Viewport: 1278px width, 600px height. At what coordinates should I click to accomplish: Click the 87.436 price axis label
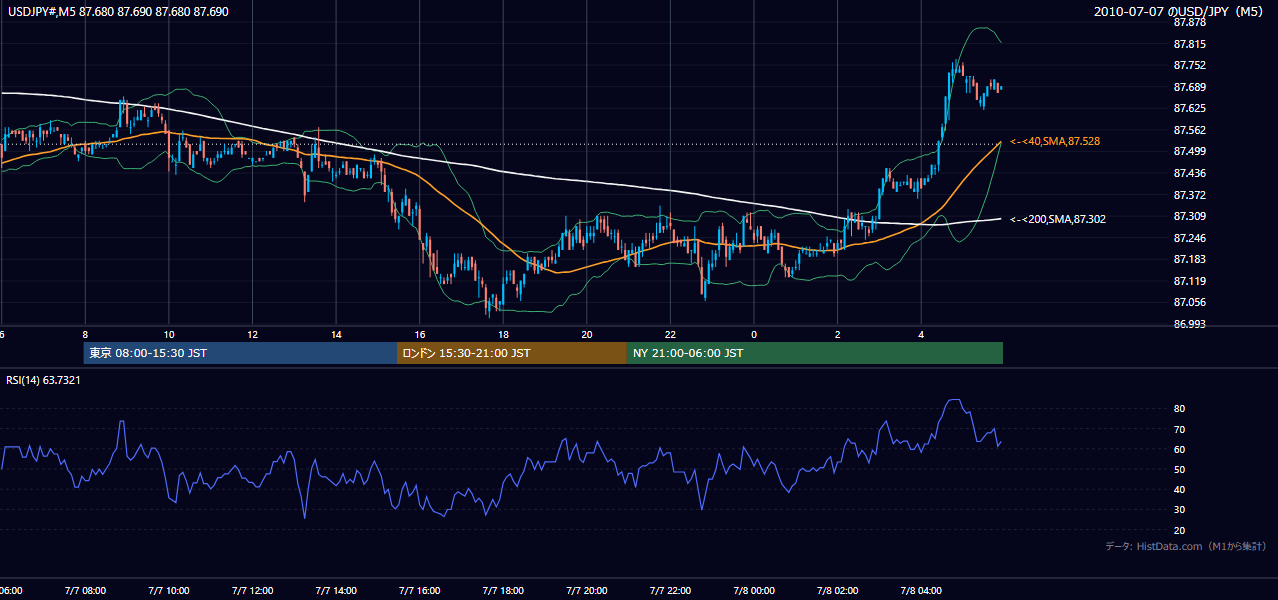click(1189, 173)
